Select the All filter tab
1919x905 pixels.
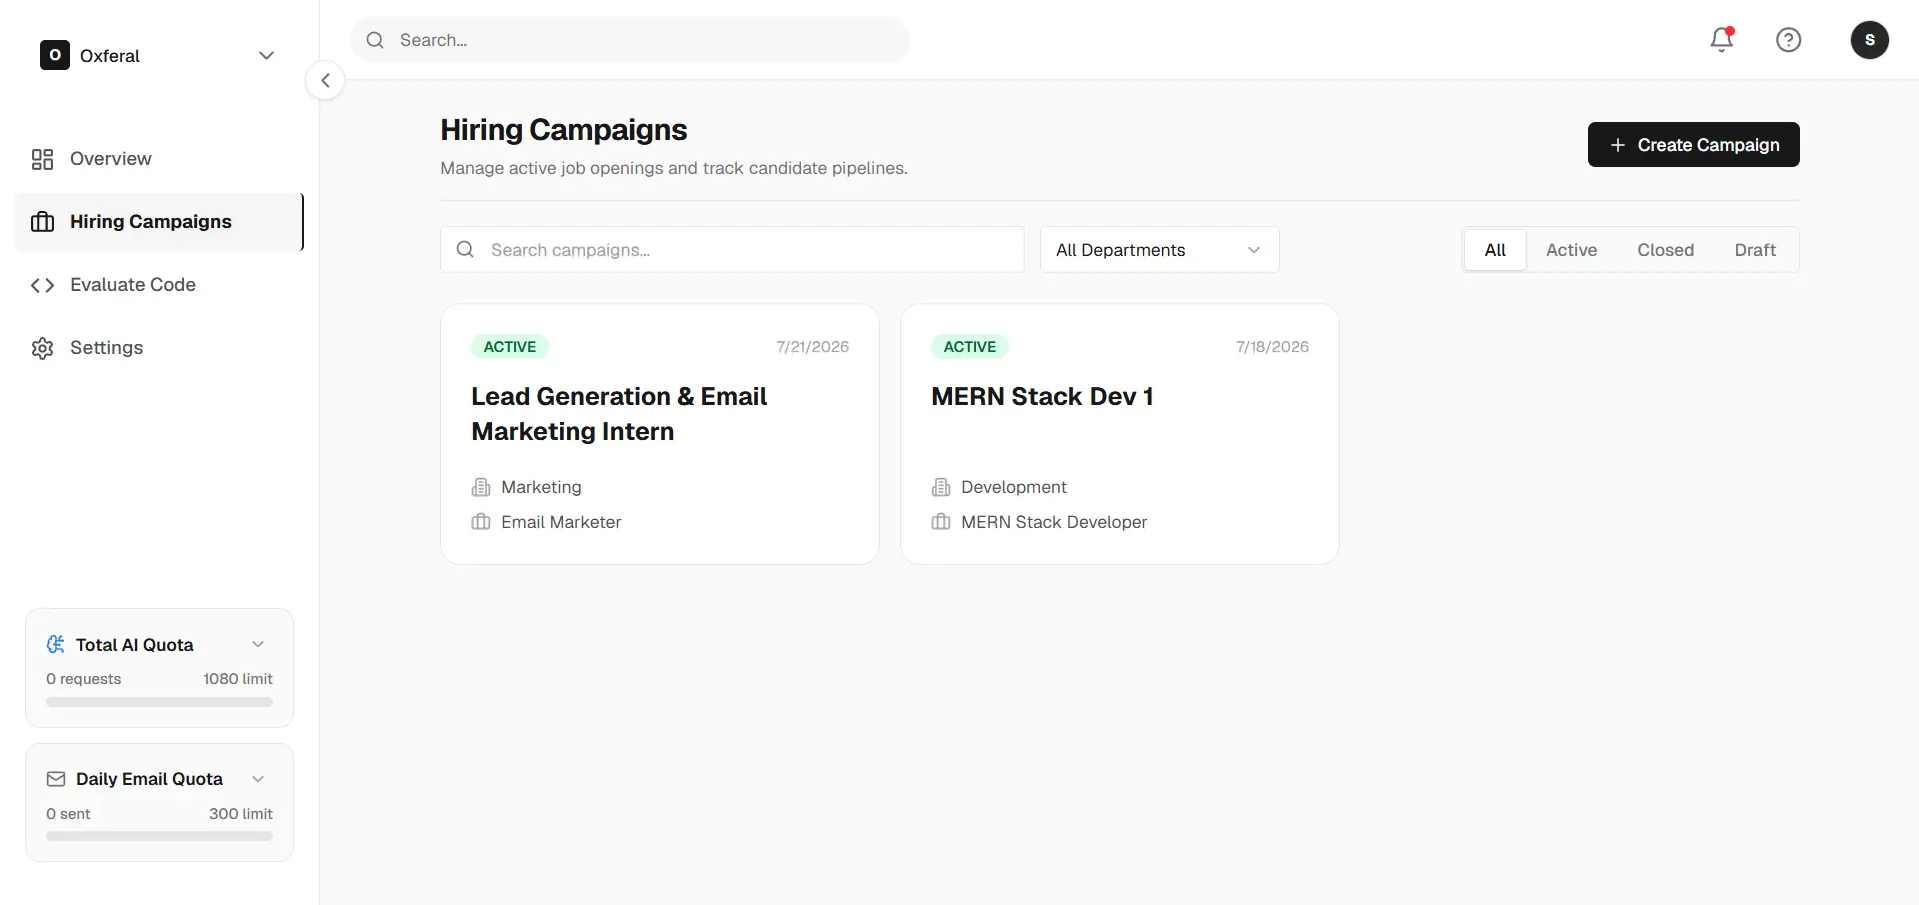tap(1495, 250)
